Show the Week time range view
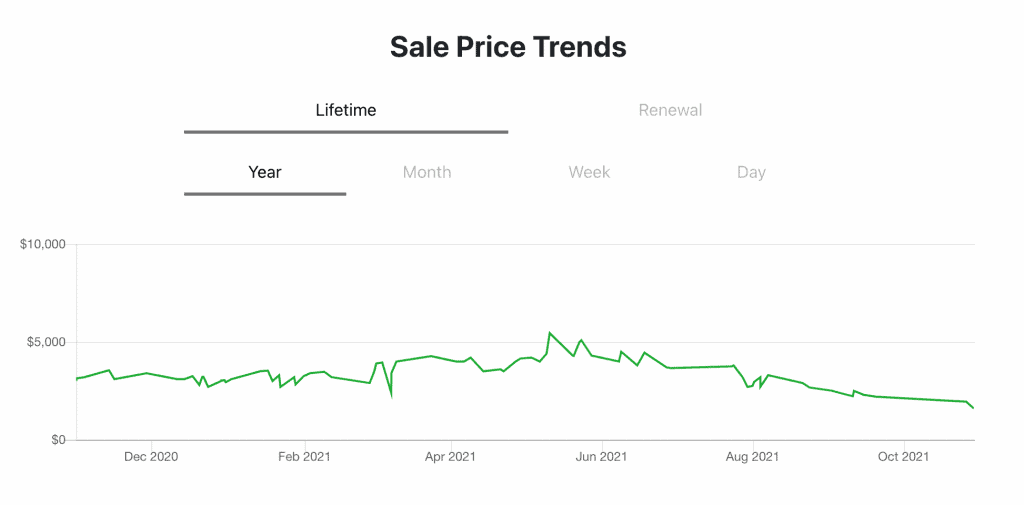The height and width of the screenshot is (505, 1024). pyautogui.click(x=589, y=172)
